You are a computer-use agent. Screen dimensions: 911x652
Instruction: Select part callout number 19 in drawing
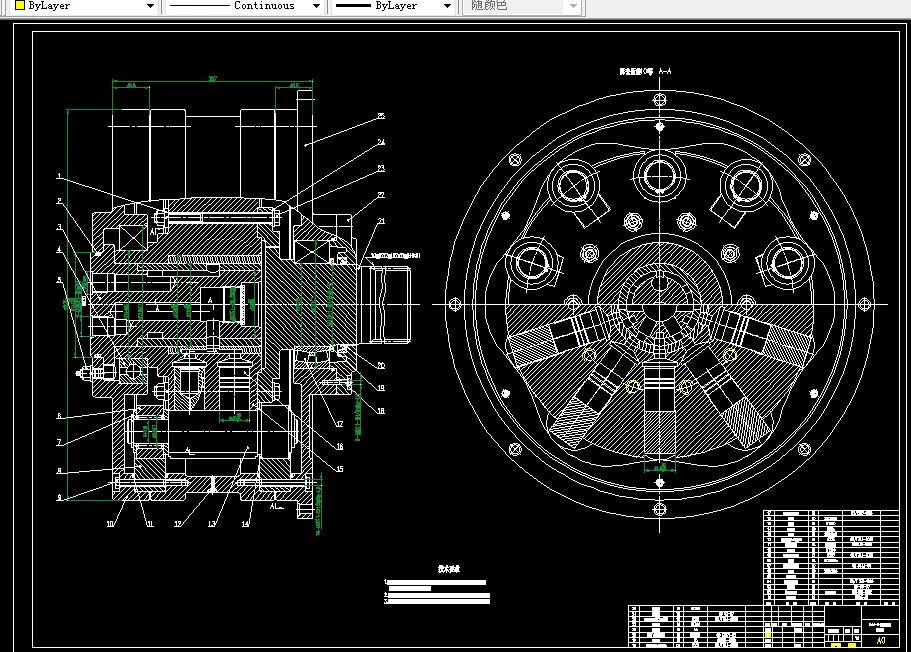point(381,388)
